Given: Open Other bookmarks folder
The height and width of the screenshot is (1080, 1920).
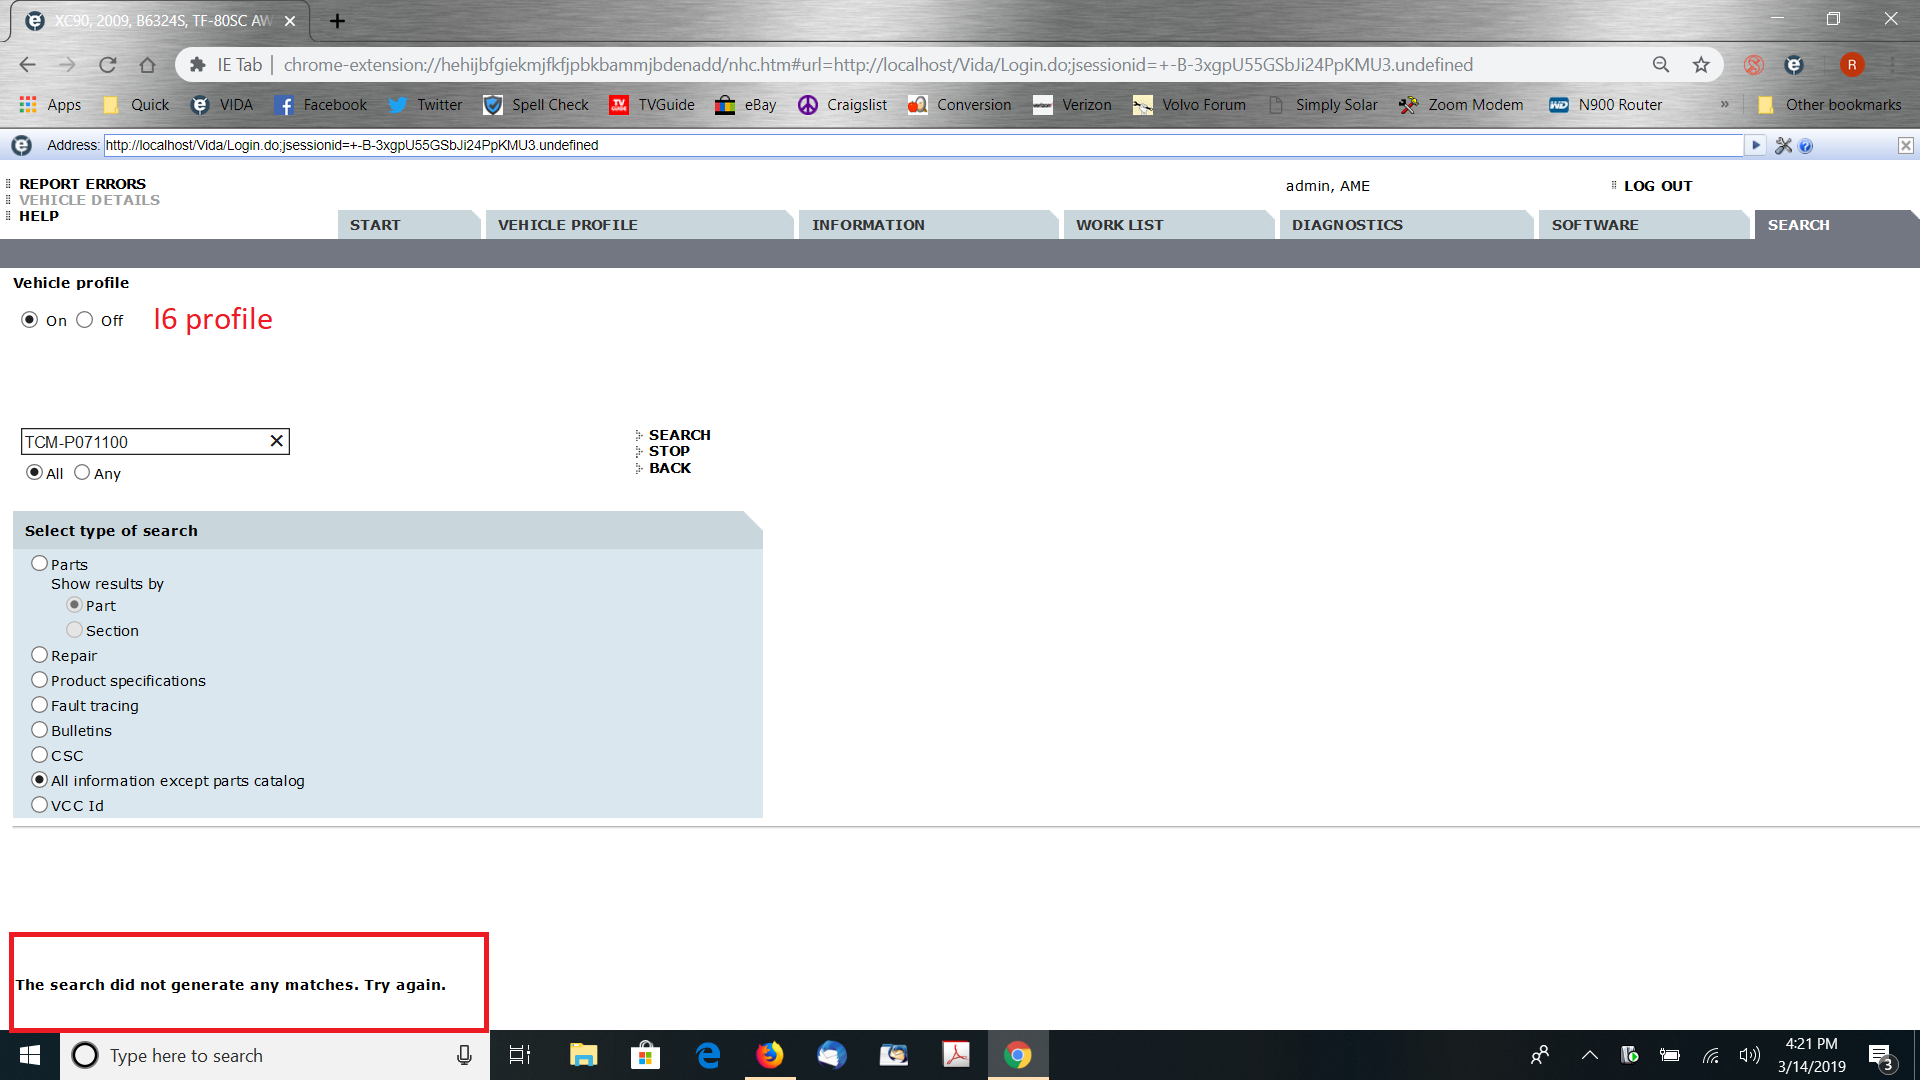Looking at the screenshot, I should click(1830, 105).
